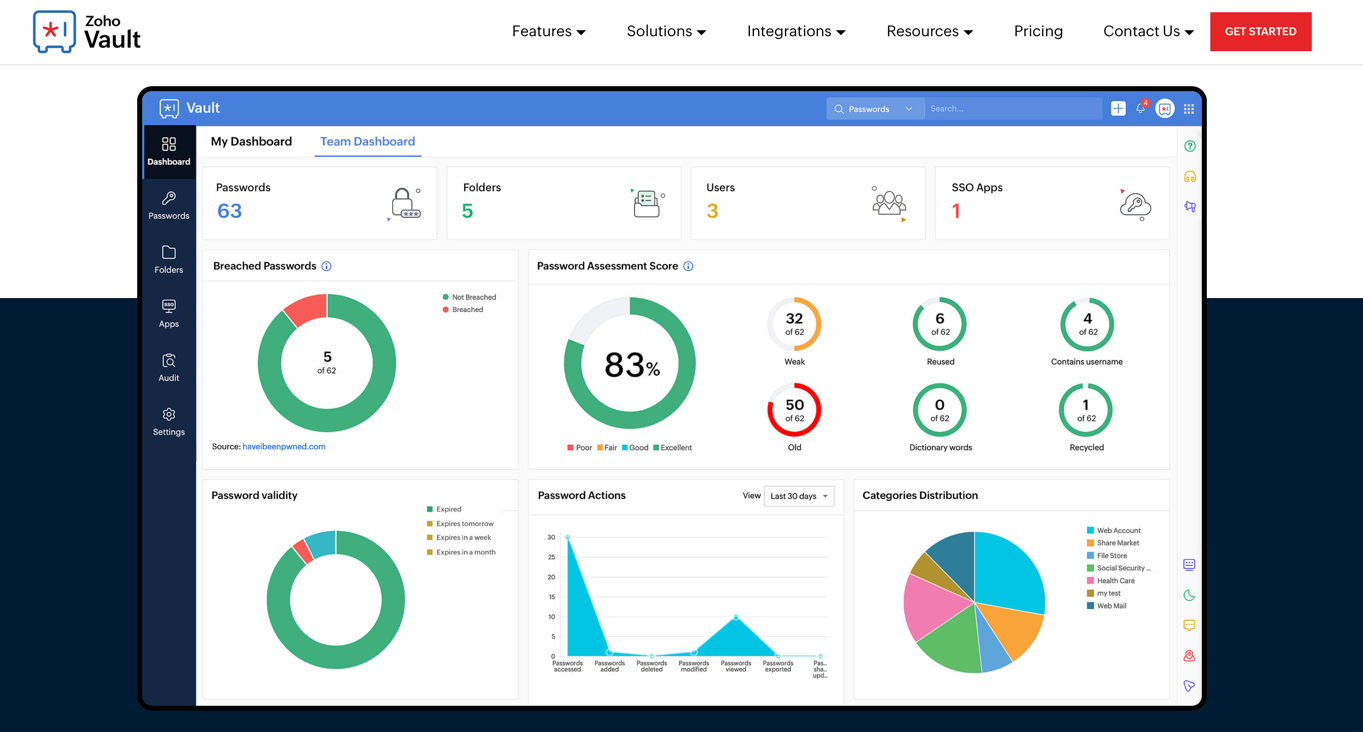Viewport: 1363px width, 732px height.
Task: Open the Last 30 days view dropdown
Action: point(799,496)
